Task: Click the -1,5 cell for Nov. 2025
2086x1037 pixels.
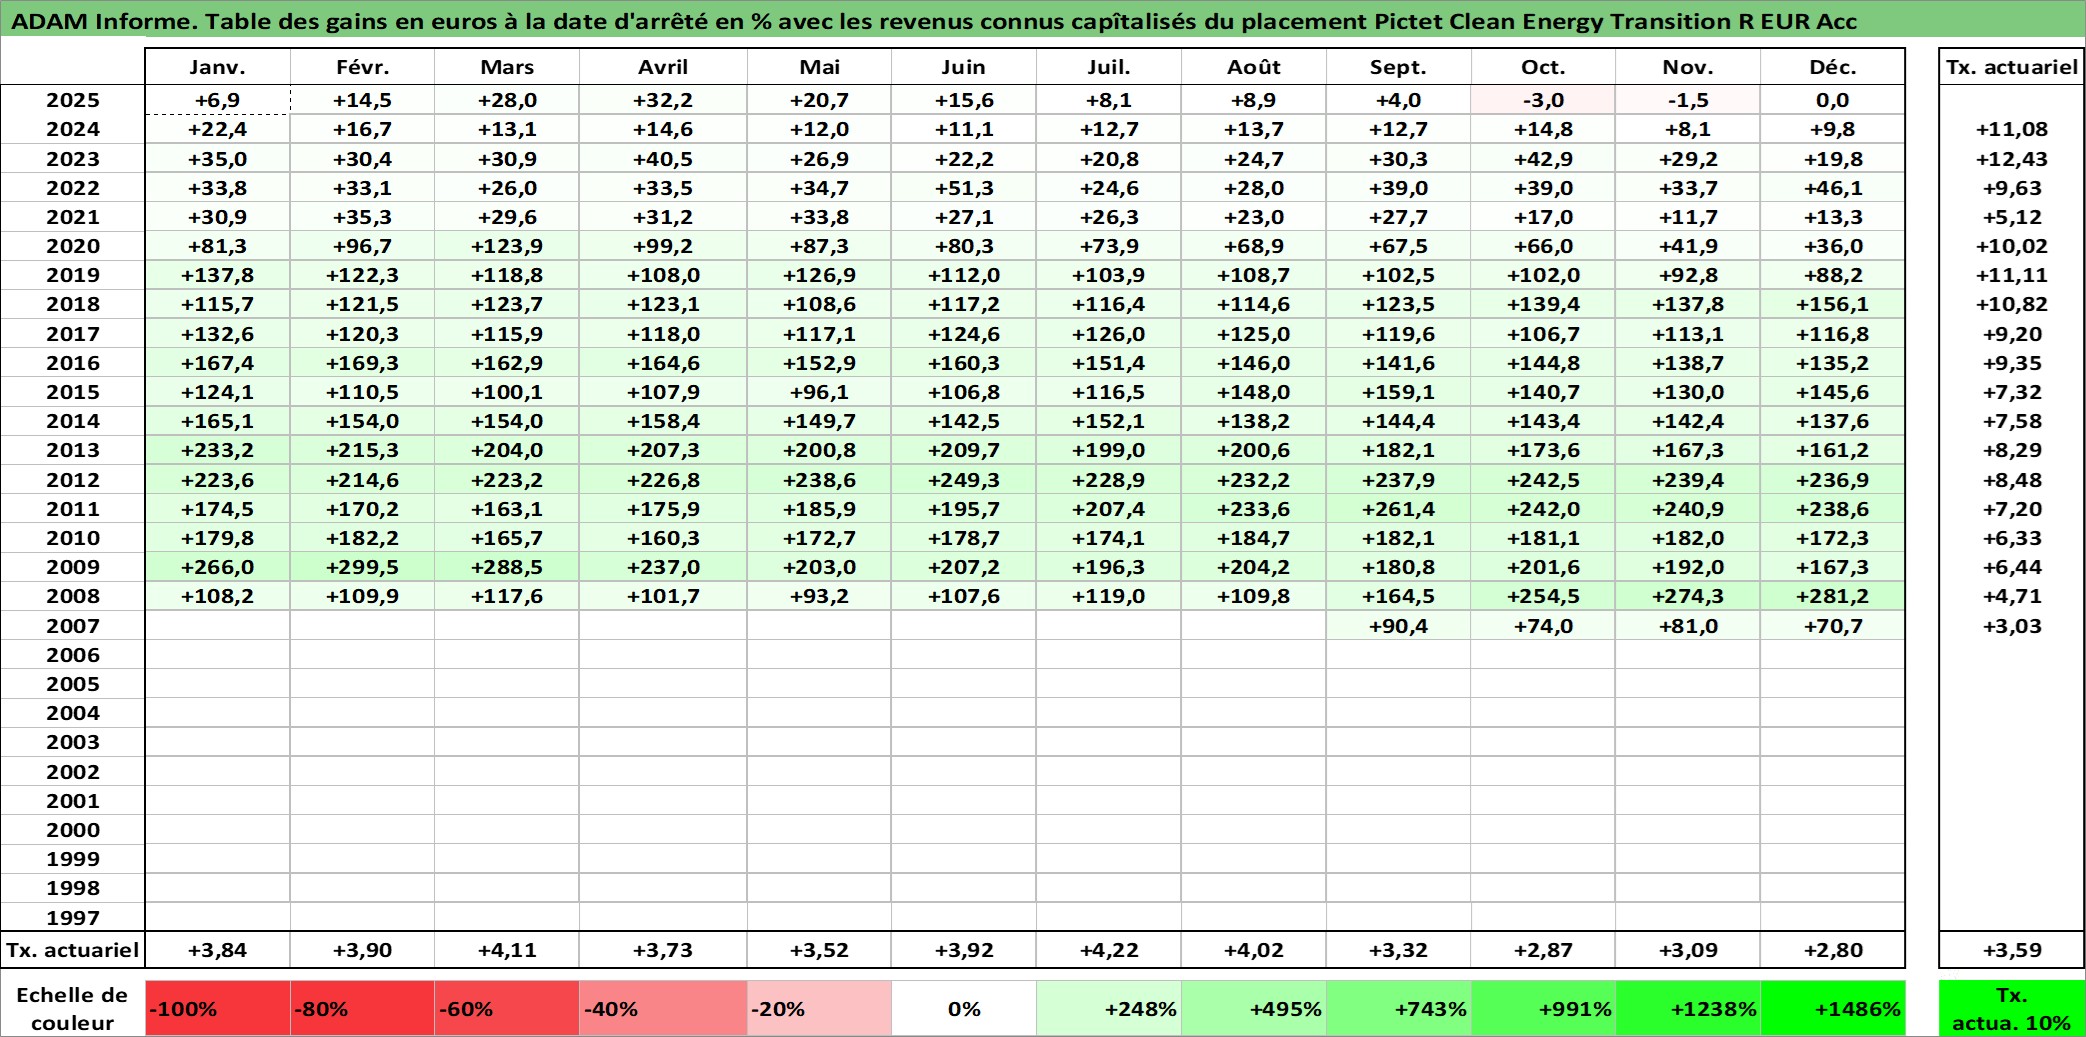Action: click(x=1688, y=100)
